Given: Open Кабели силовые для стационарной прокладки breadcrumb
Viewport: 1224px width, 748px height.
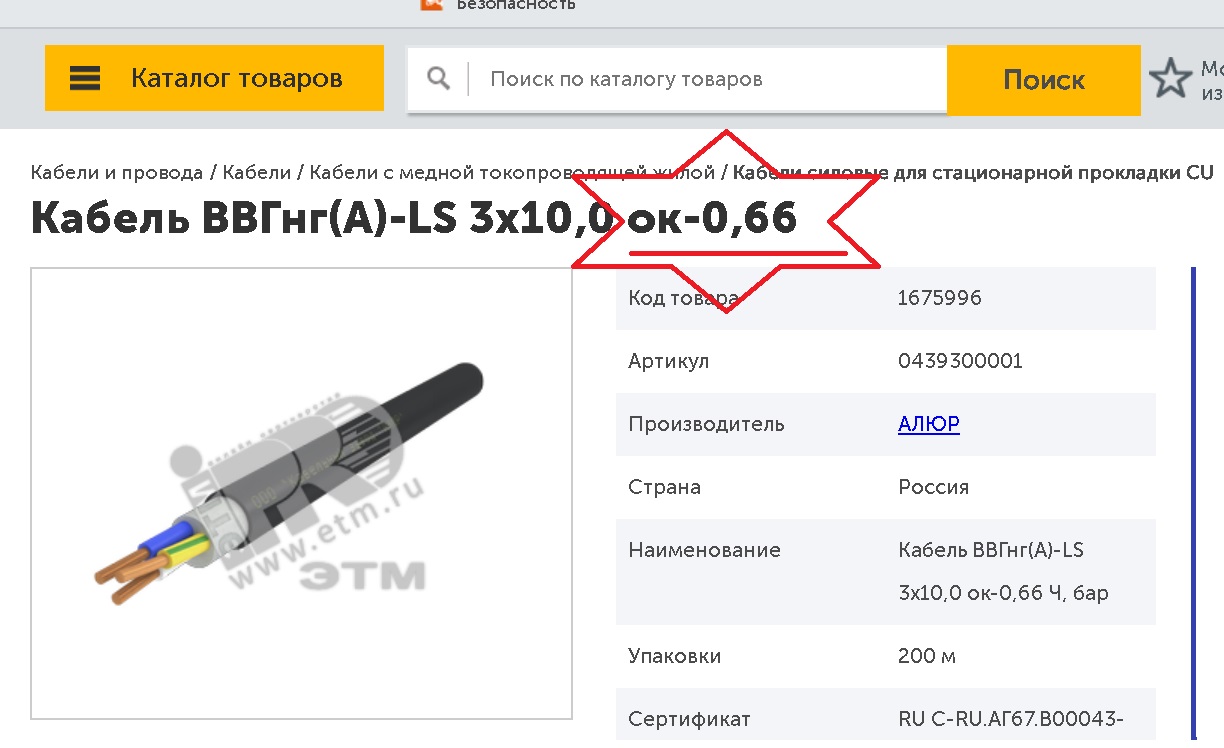Looking at the screenshot, I should [x=973, y=172].
